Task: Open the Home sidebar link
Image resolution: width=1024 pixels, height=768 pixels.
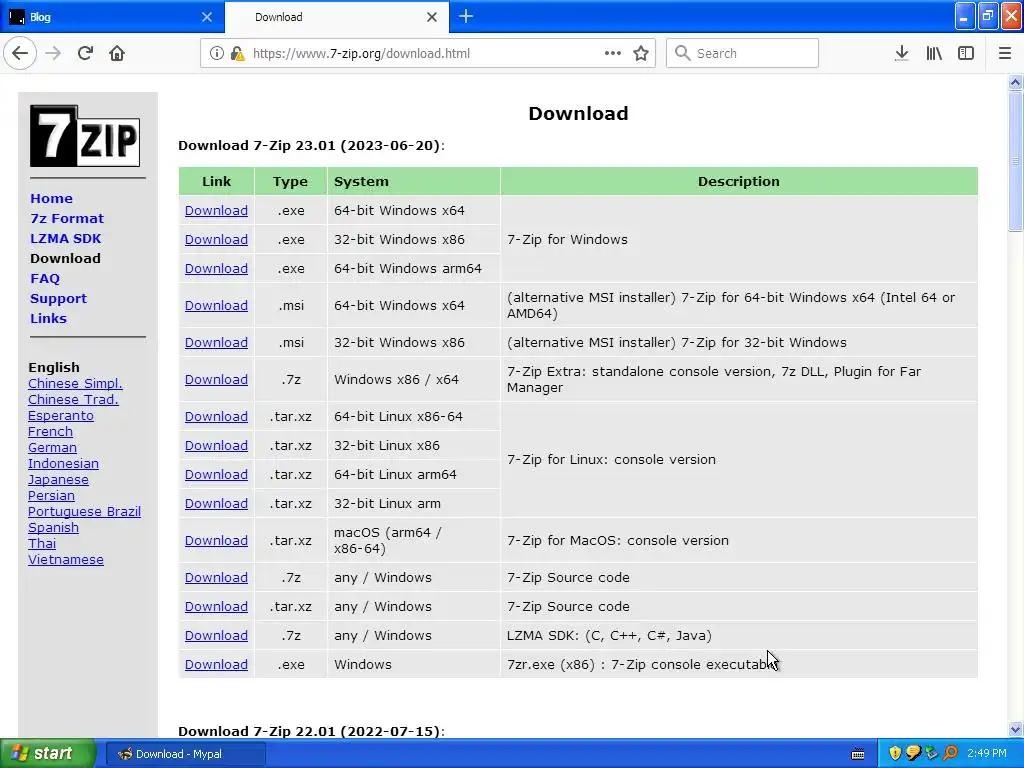Action: click(x=52, y=199)
